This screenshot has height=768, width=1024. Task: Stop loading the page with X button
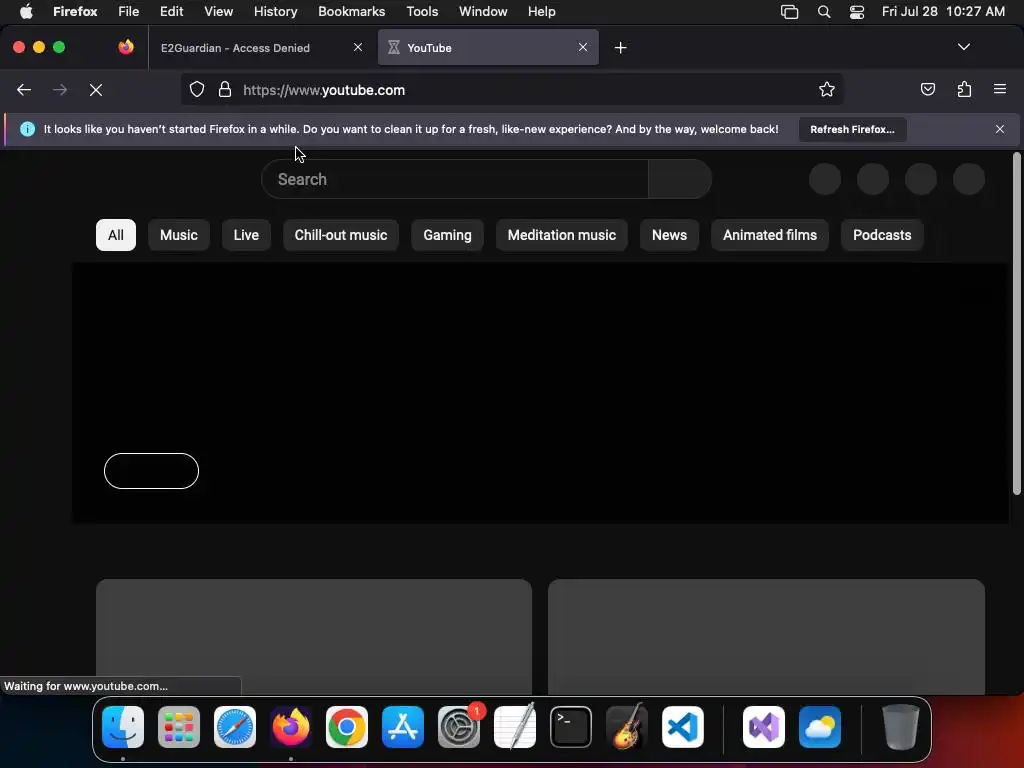[96, 90]
